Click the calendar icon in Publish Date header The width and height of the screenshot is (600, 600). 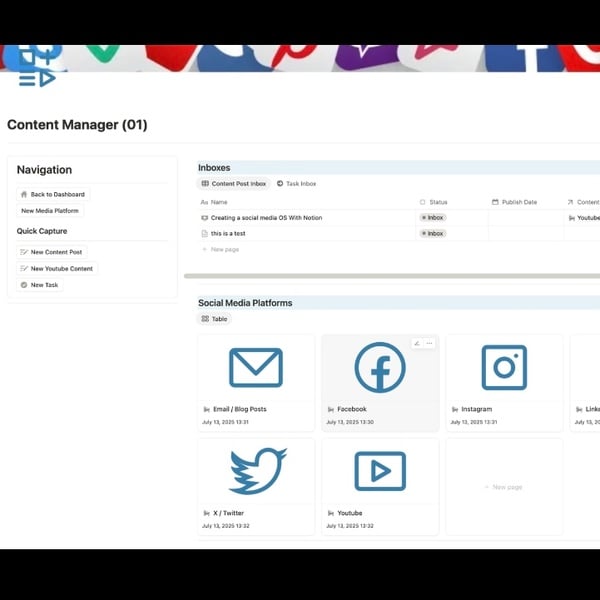tap(495, 202)
